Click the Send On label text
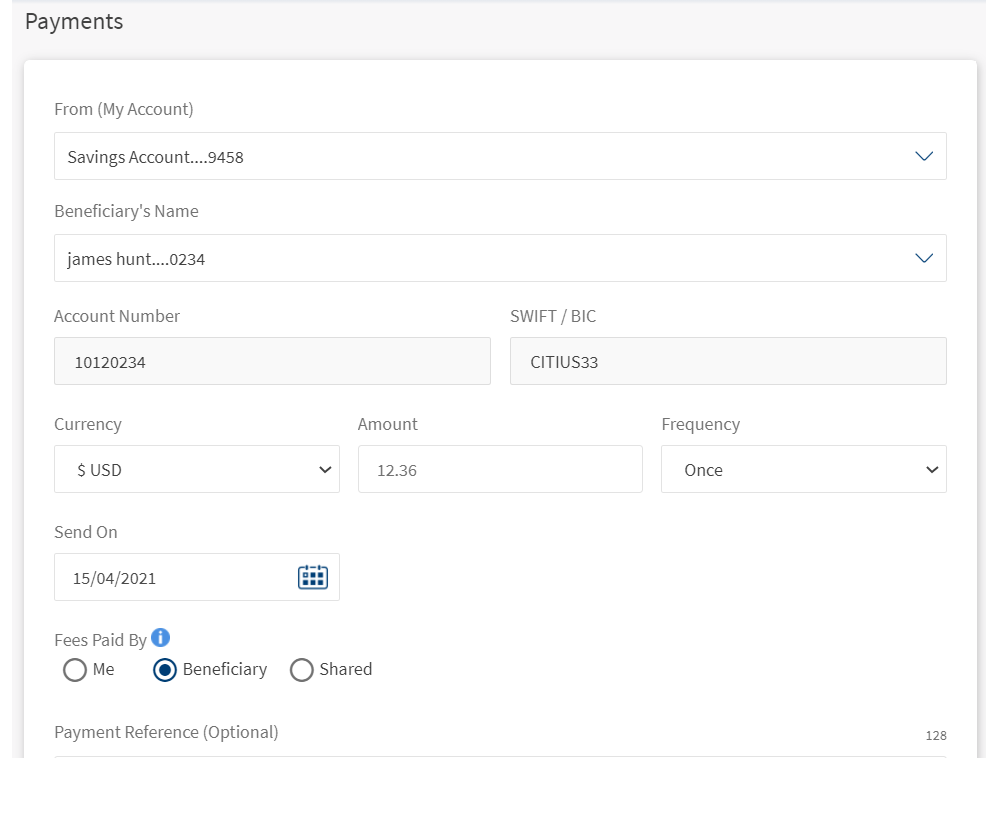This screenshot has height=818, width=986. (86, 532)
